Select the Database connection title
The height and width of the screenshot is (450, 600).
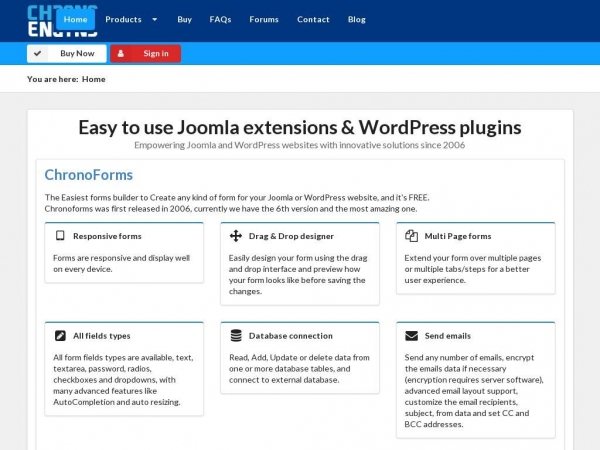[291, 336]
